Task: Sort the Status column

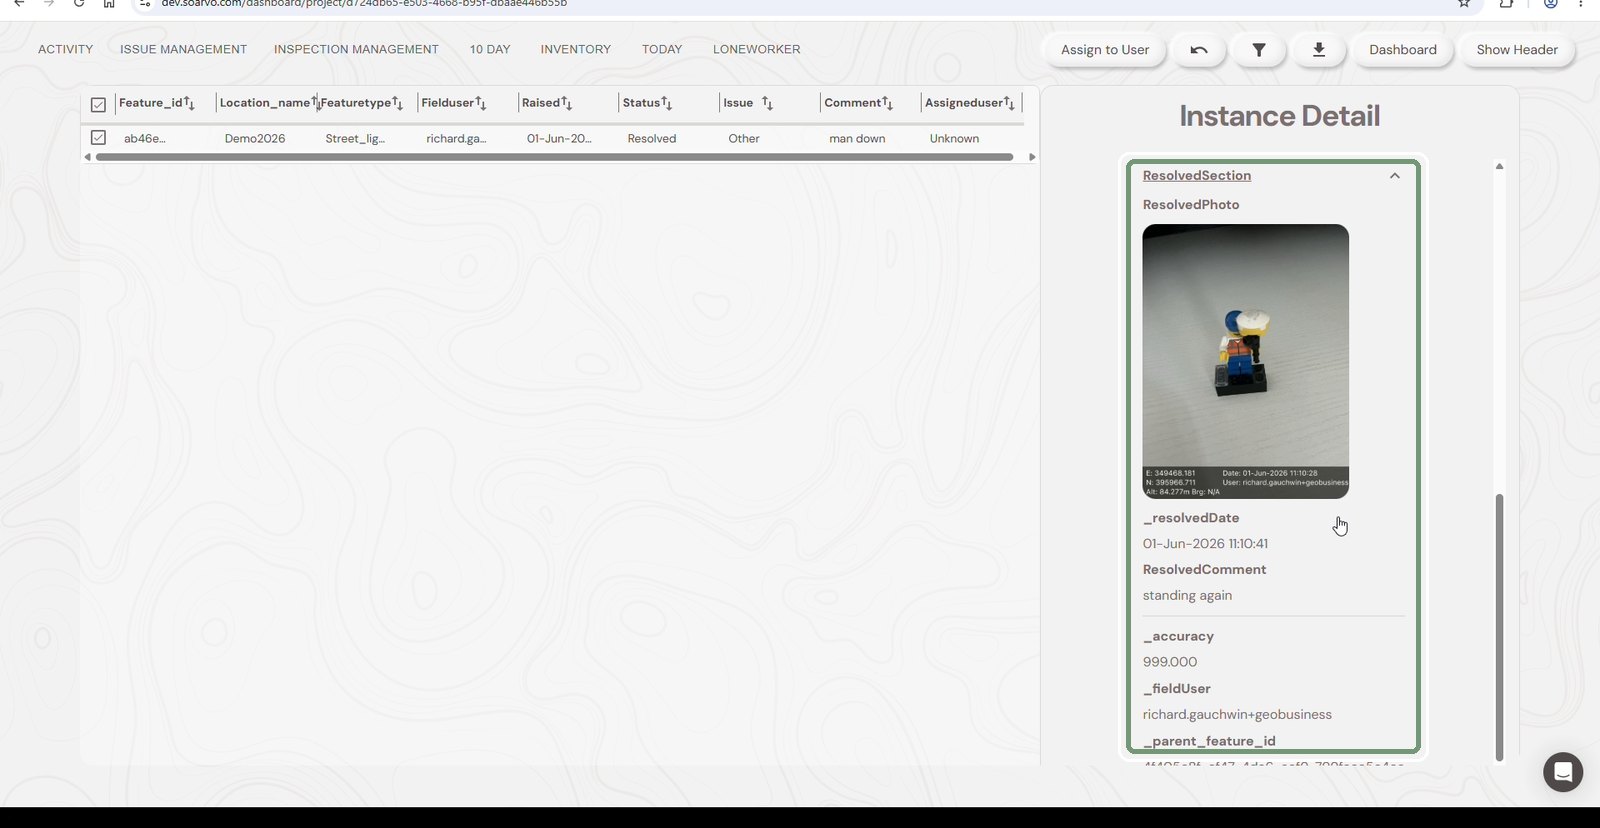Action: click(667, 103)
